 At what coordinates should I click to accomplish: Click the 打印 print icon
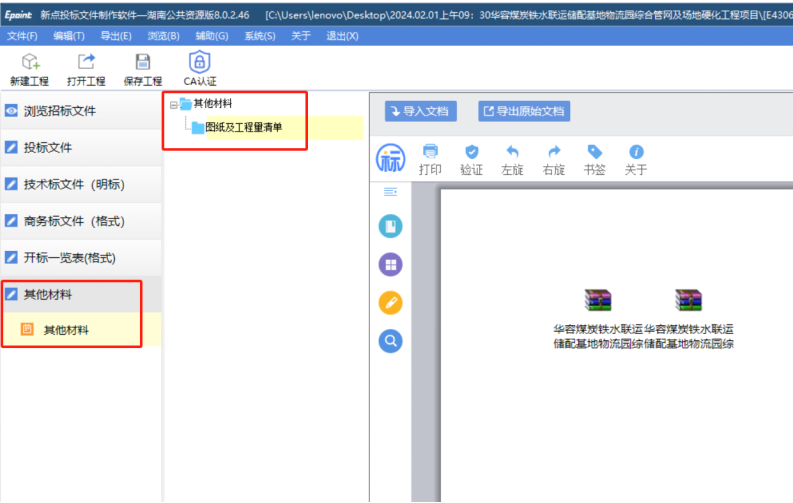click(430, 160)
